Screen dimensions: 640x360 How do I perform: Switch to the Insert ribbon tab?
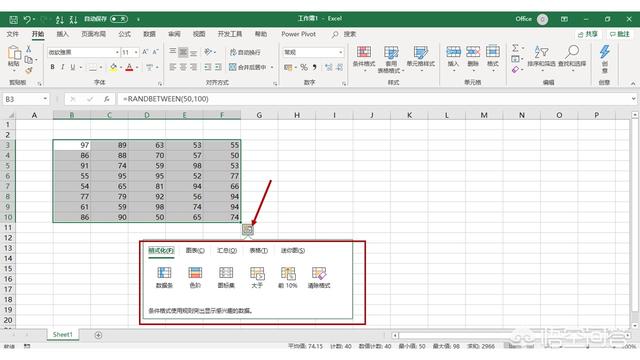[62, 34]
